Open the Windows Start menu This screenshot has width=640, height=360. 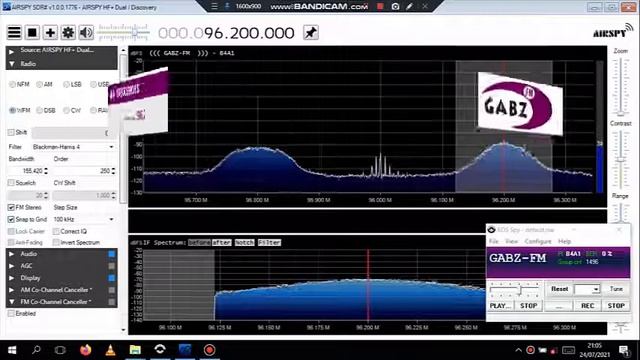click(12, 350)
